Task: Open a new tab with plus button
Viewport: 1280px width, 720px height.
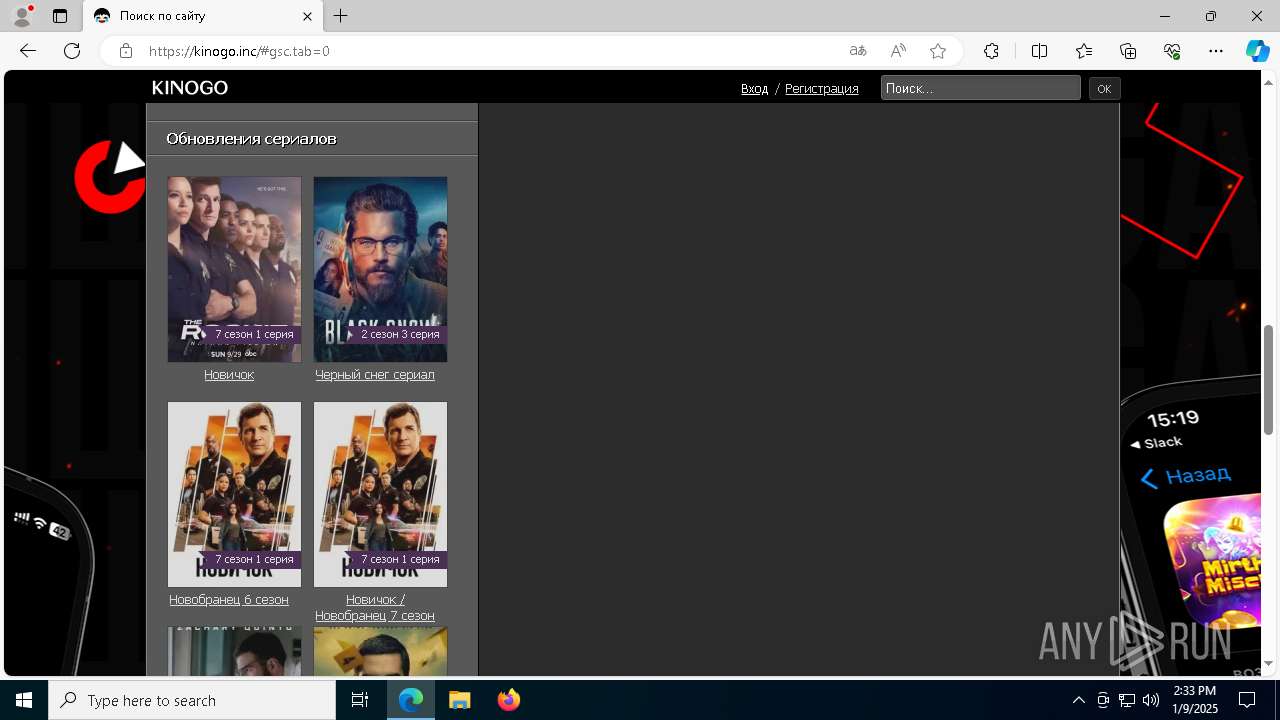Action: (341, 16)
